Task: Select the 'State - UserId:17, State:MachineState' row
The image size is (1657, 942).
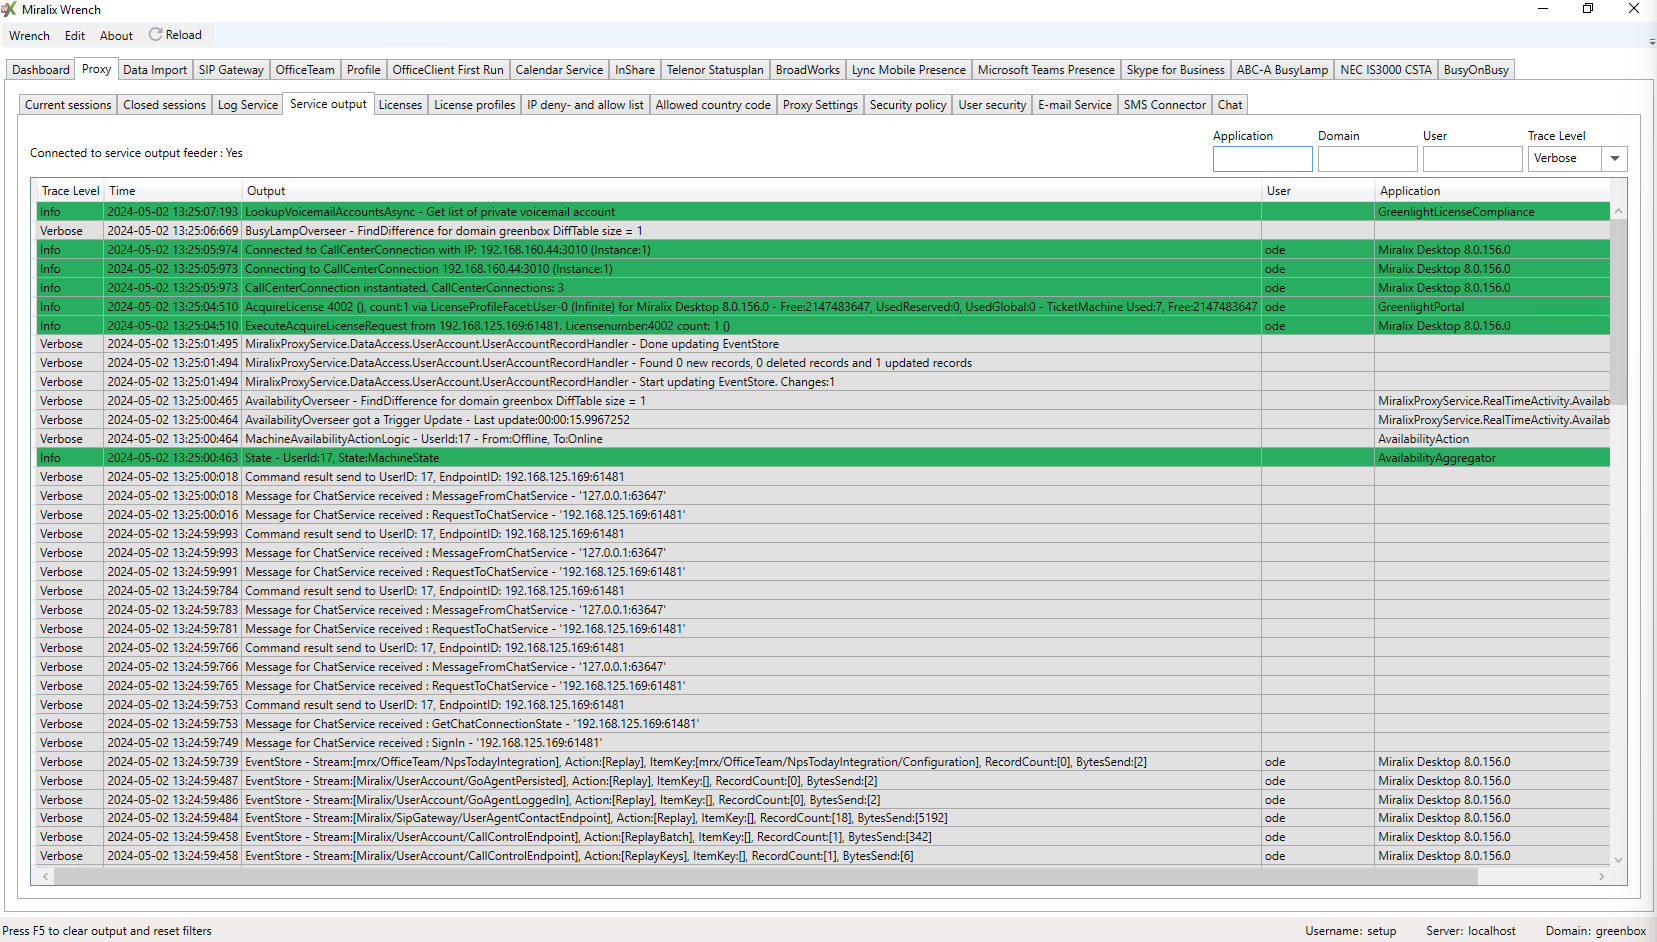Action: tap(823, 458)
